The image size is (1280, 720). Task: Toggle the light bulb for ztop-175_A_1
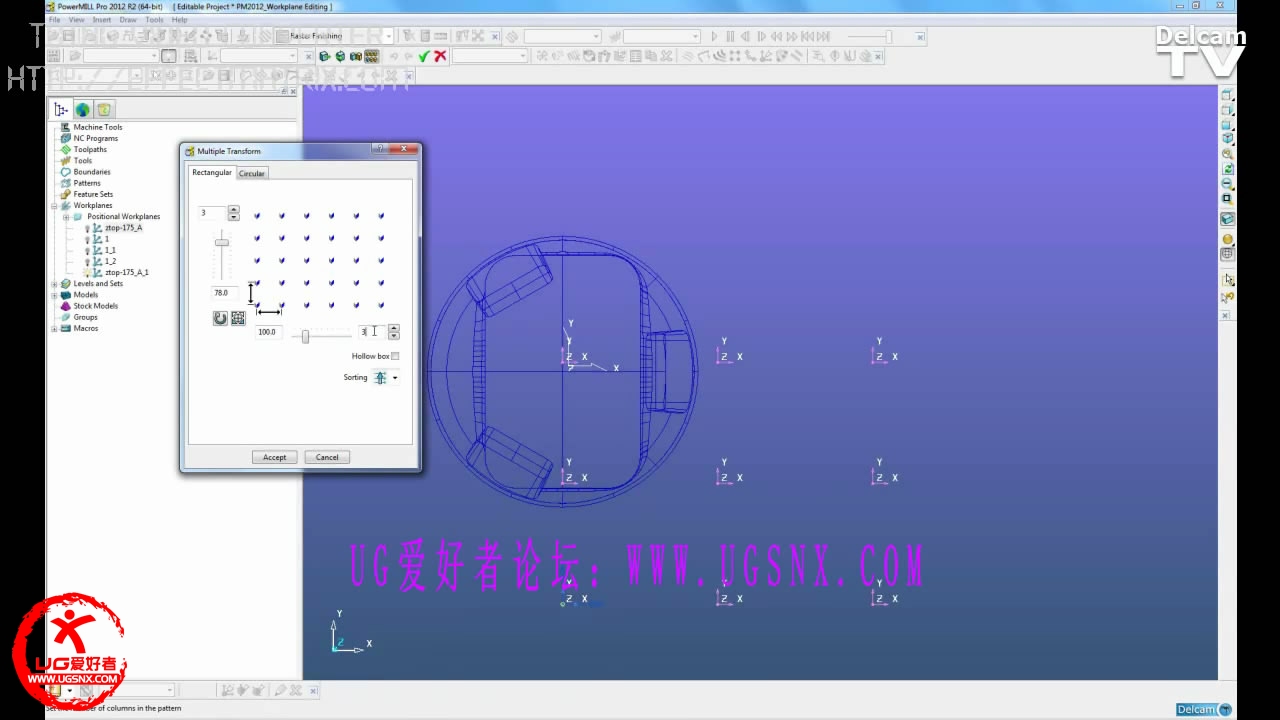point(87,272)
